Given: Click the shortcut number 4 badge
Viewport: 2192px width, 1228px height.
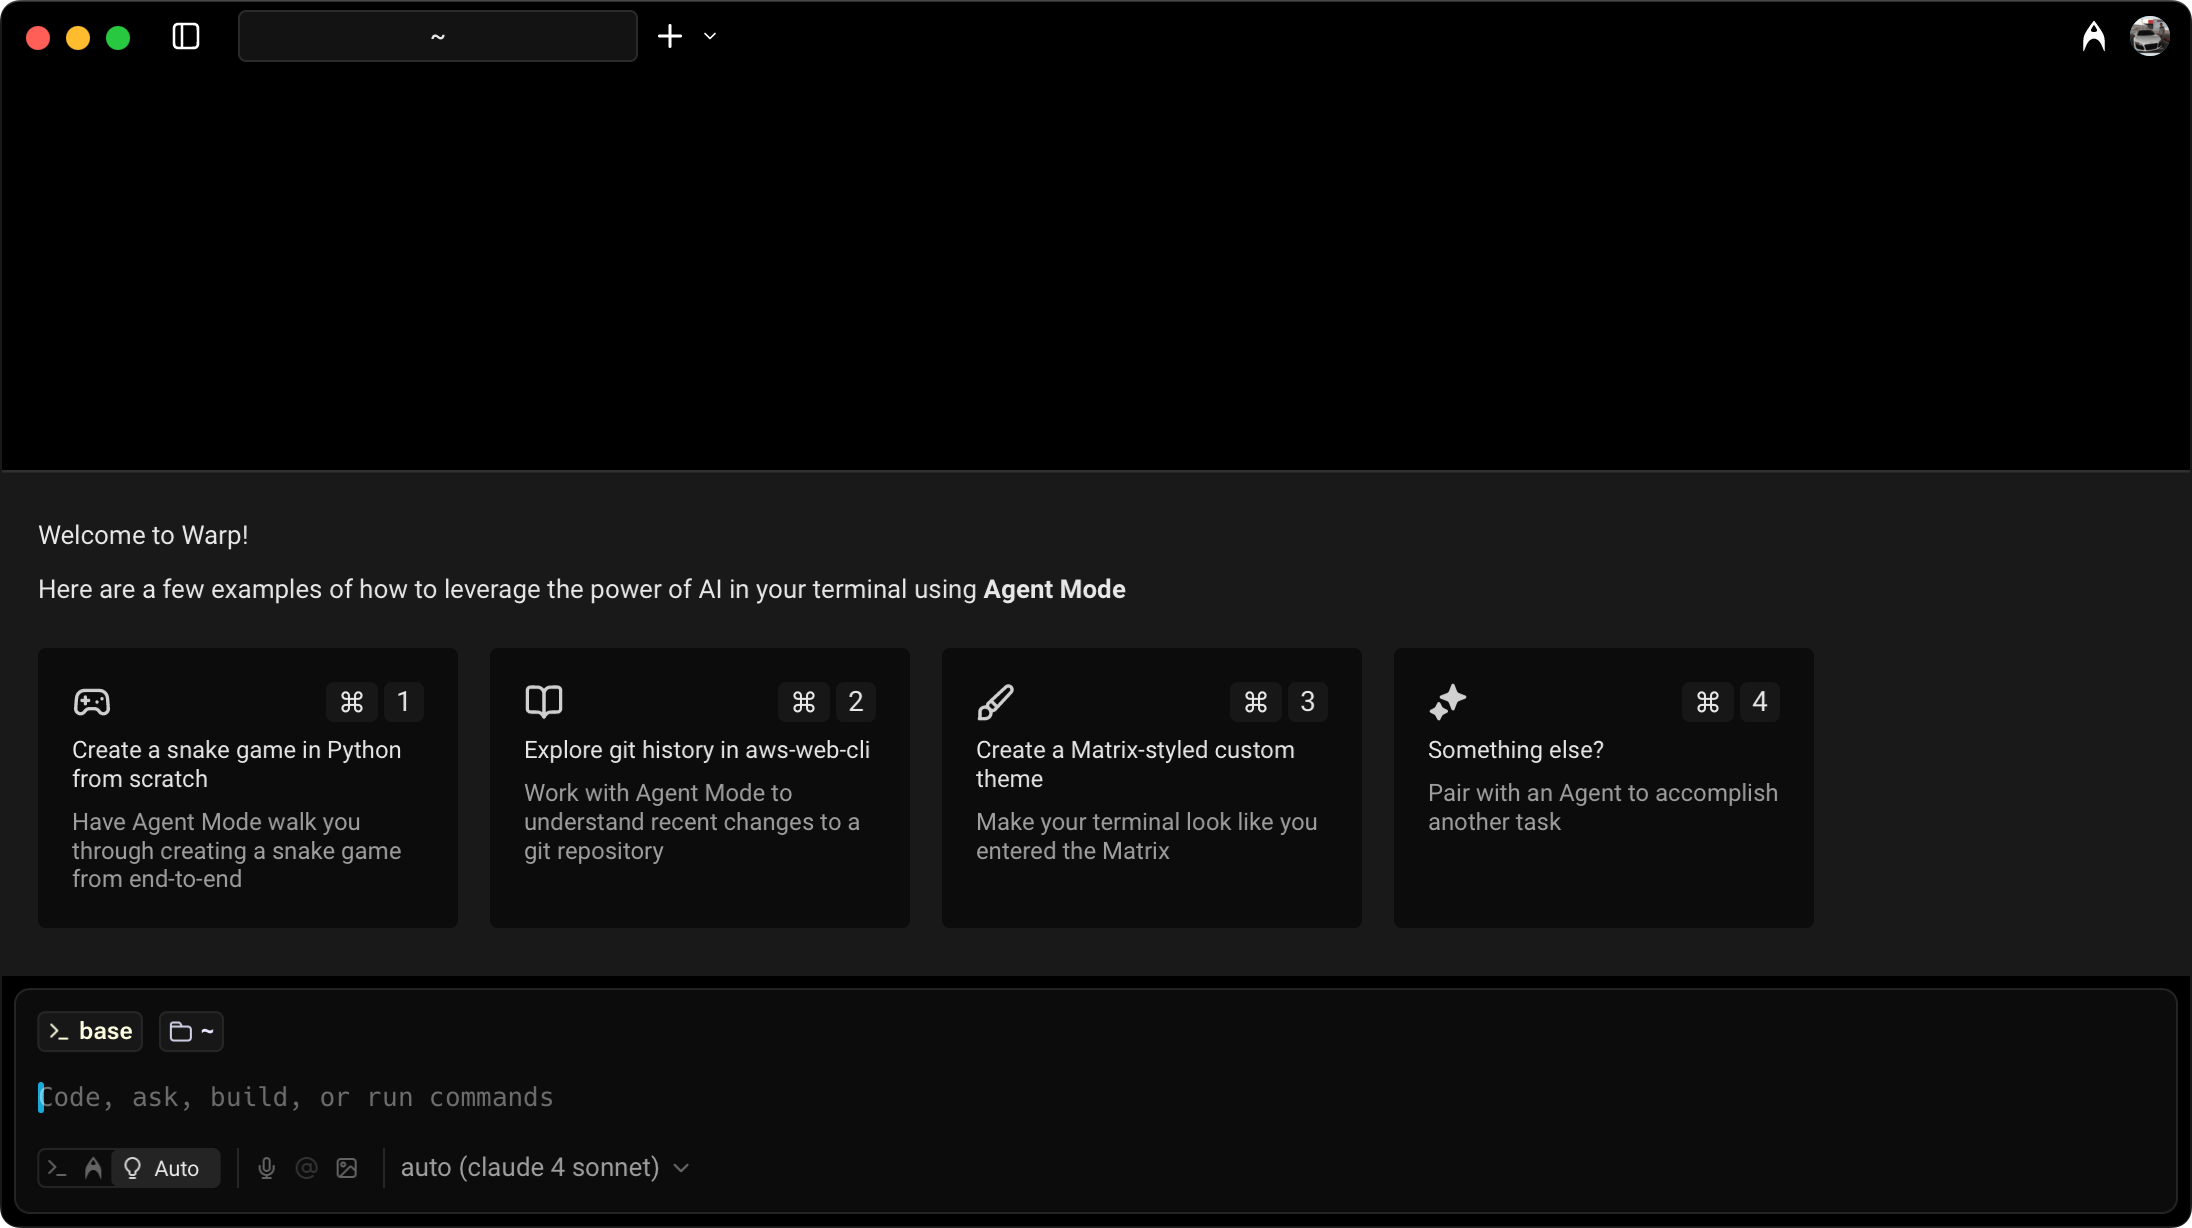Looking at the screenshot, I should pos(1760,702).
